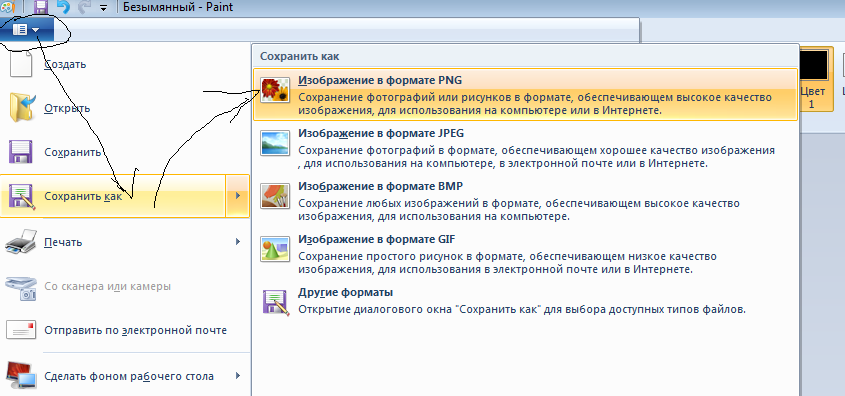Click the save floppy icon in title bar

click(x=41, y=7)
